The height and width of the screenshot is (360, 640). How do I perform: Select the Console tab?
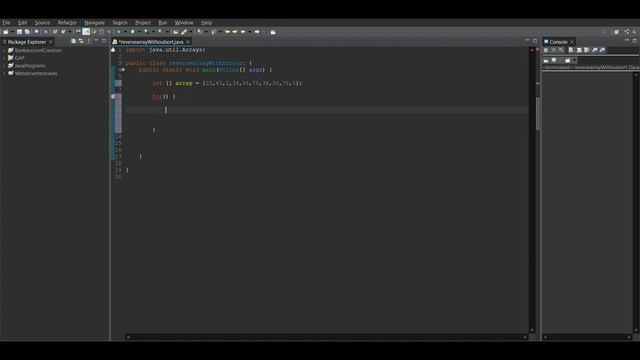point(558,42)
